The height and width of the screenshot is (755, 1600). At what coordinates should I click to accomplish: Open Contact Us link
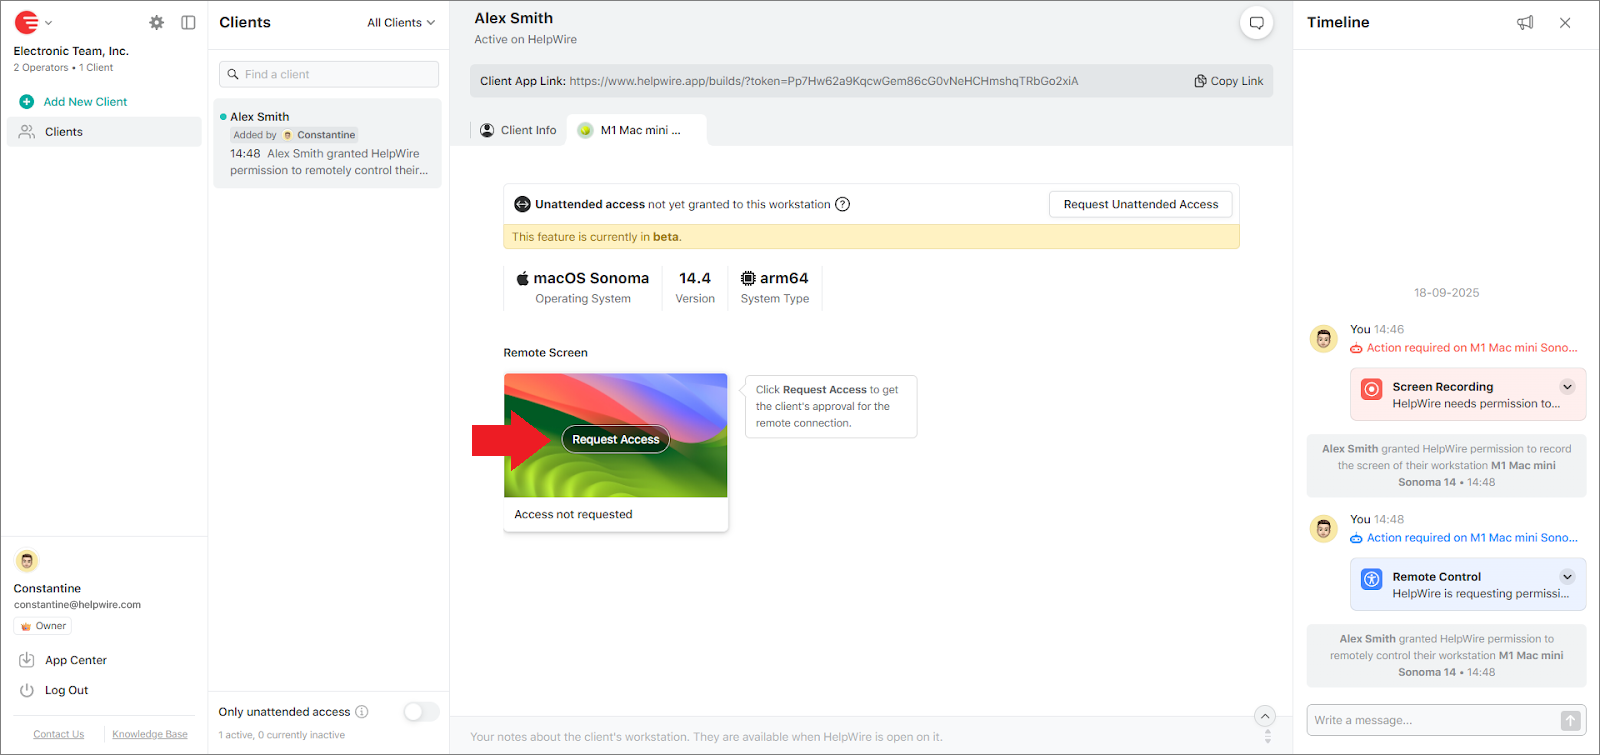coord(59,734)
